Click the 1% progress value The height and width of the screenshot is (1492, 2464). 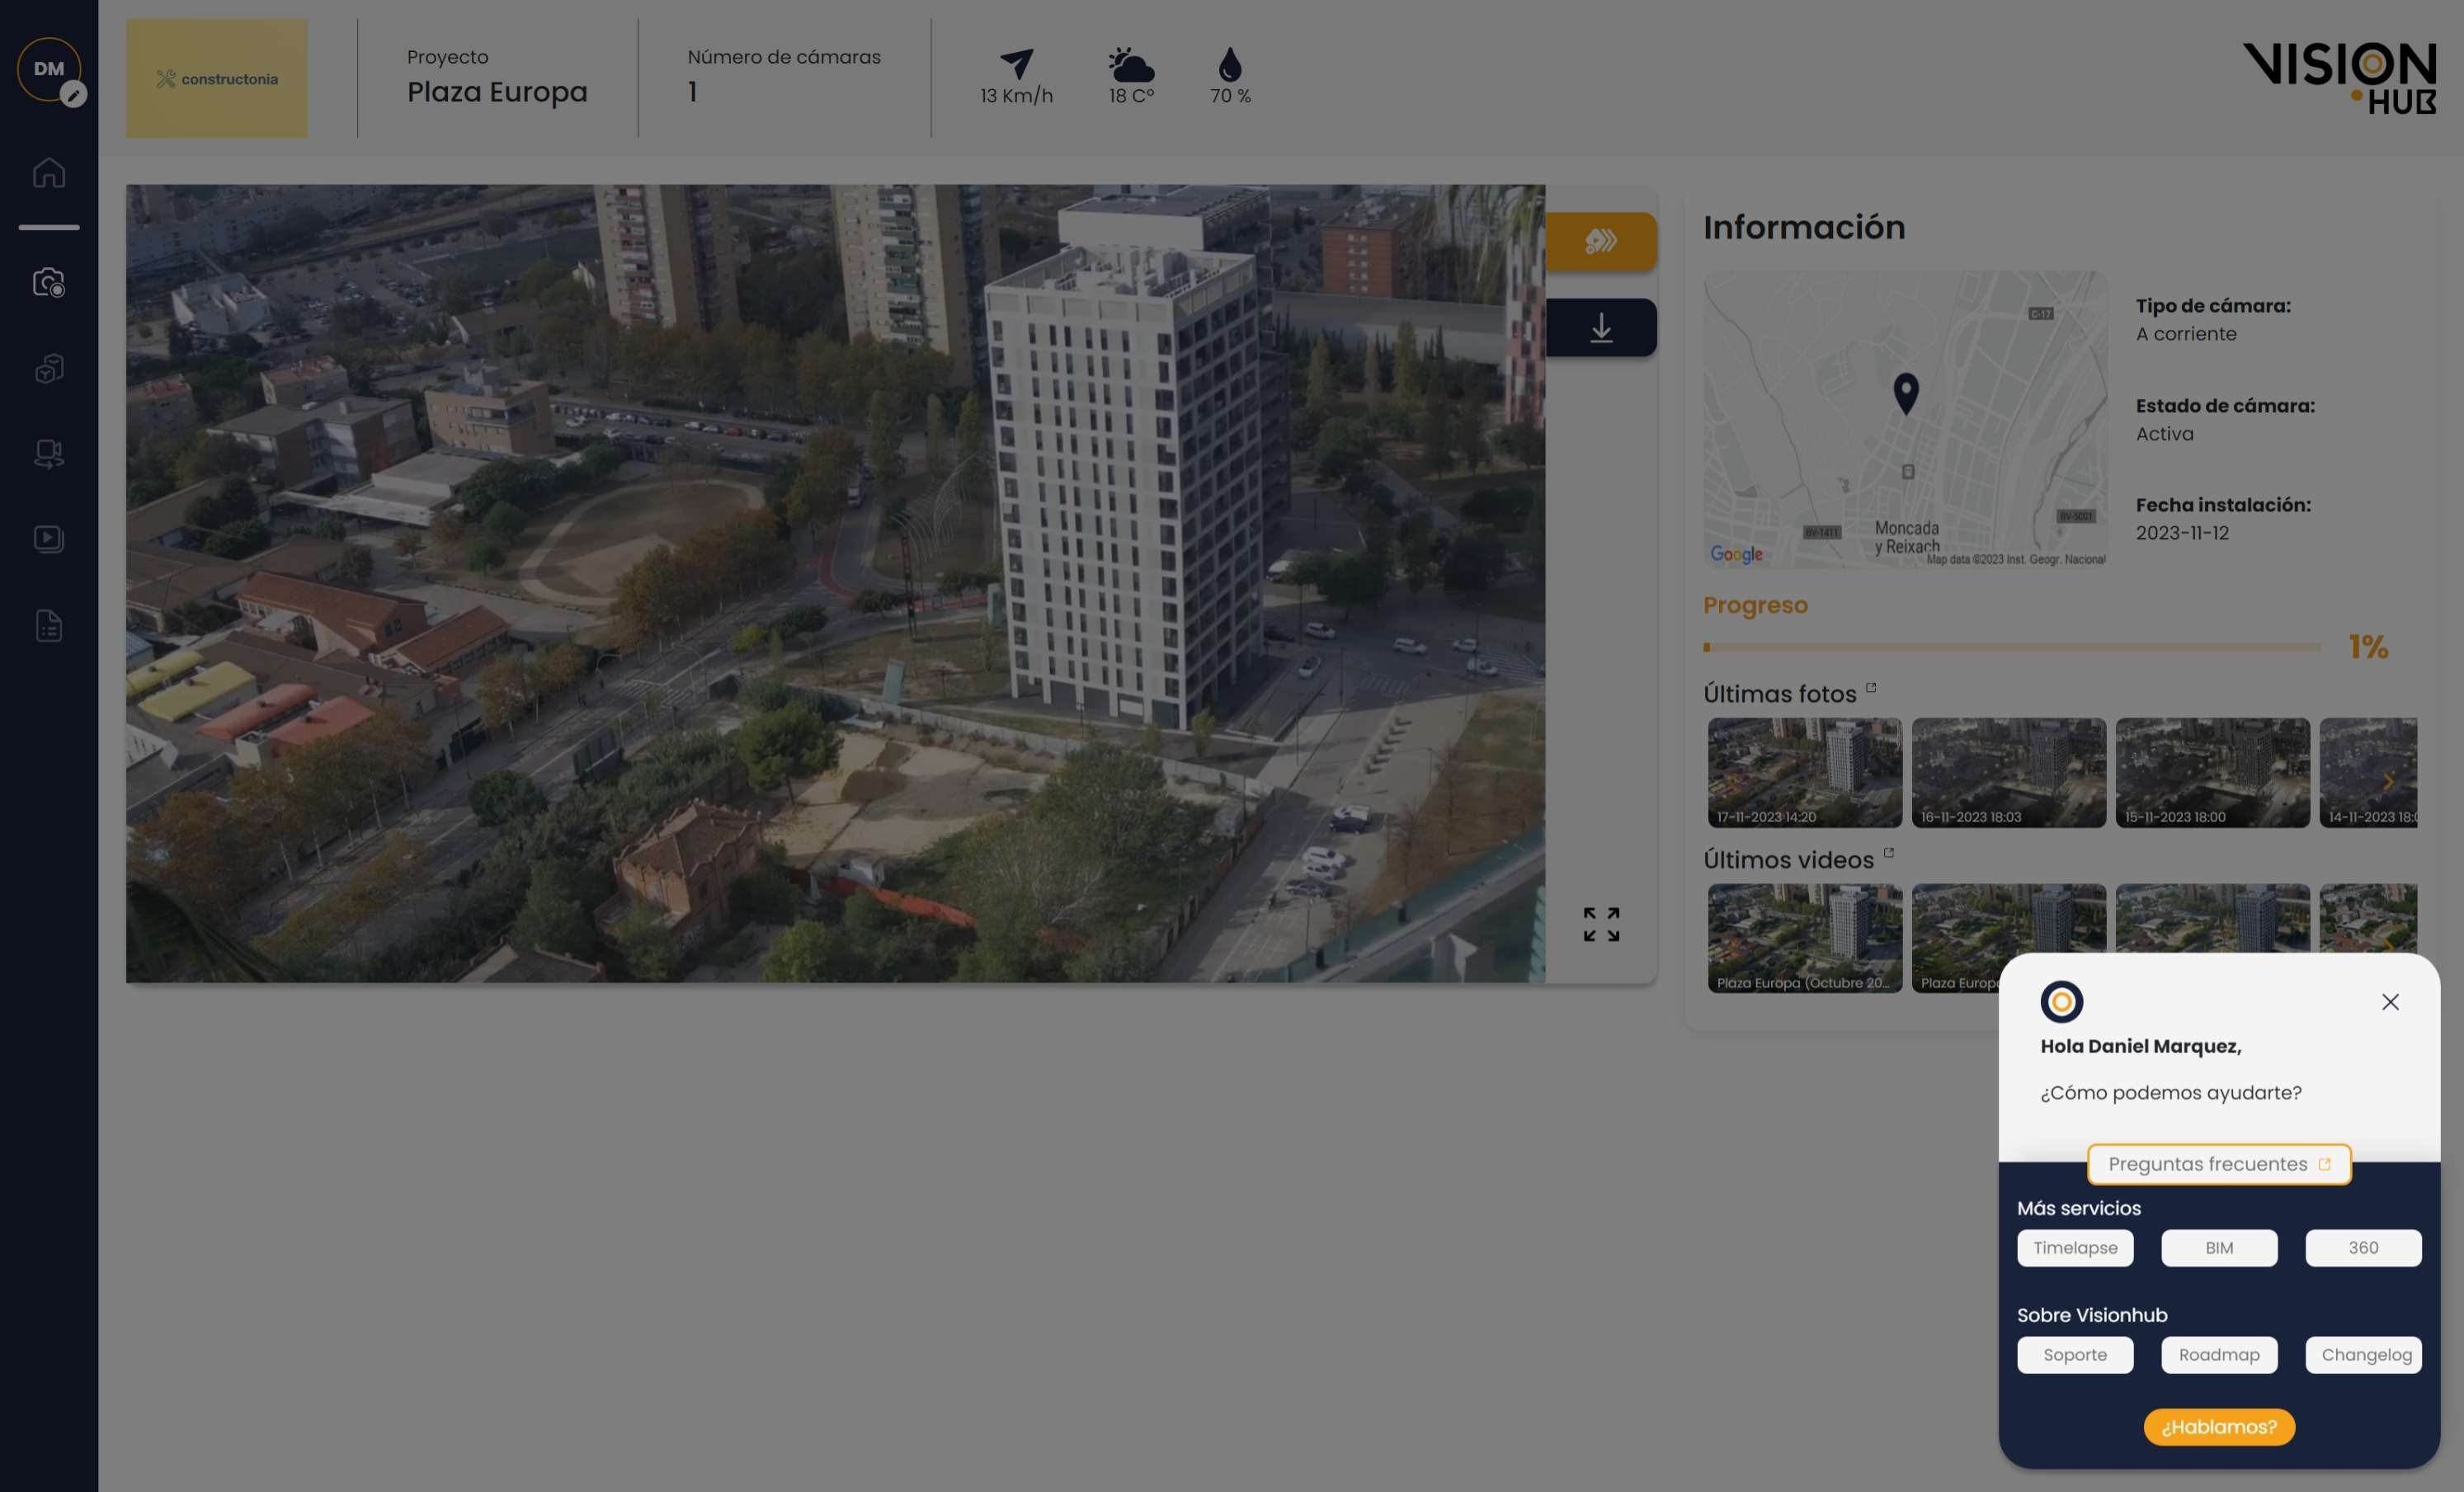[2368, 647]
